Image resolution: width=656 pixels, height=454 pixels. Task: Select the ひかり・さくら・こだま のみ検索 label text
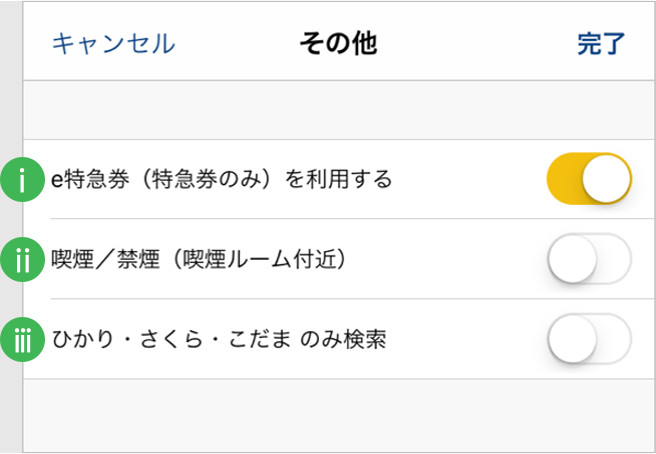click(219, 339)
